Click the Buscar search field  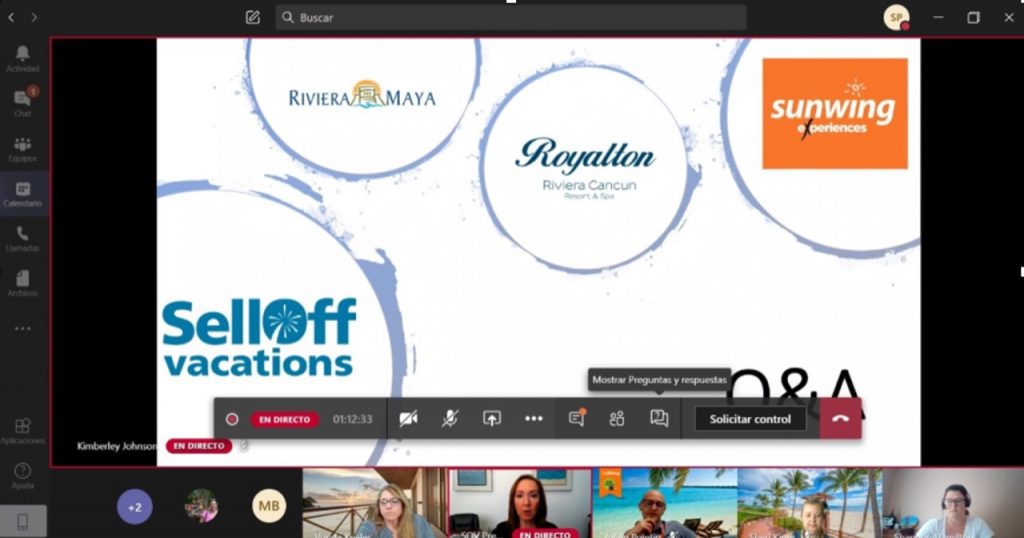click(x=510, y=18)
